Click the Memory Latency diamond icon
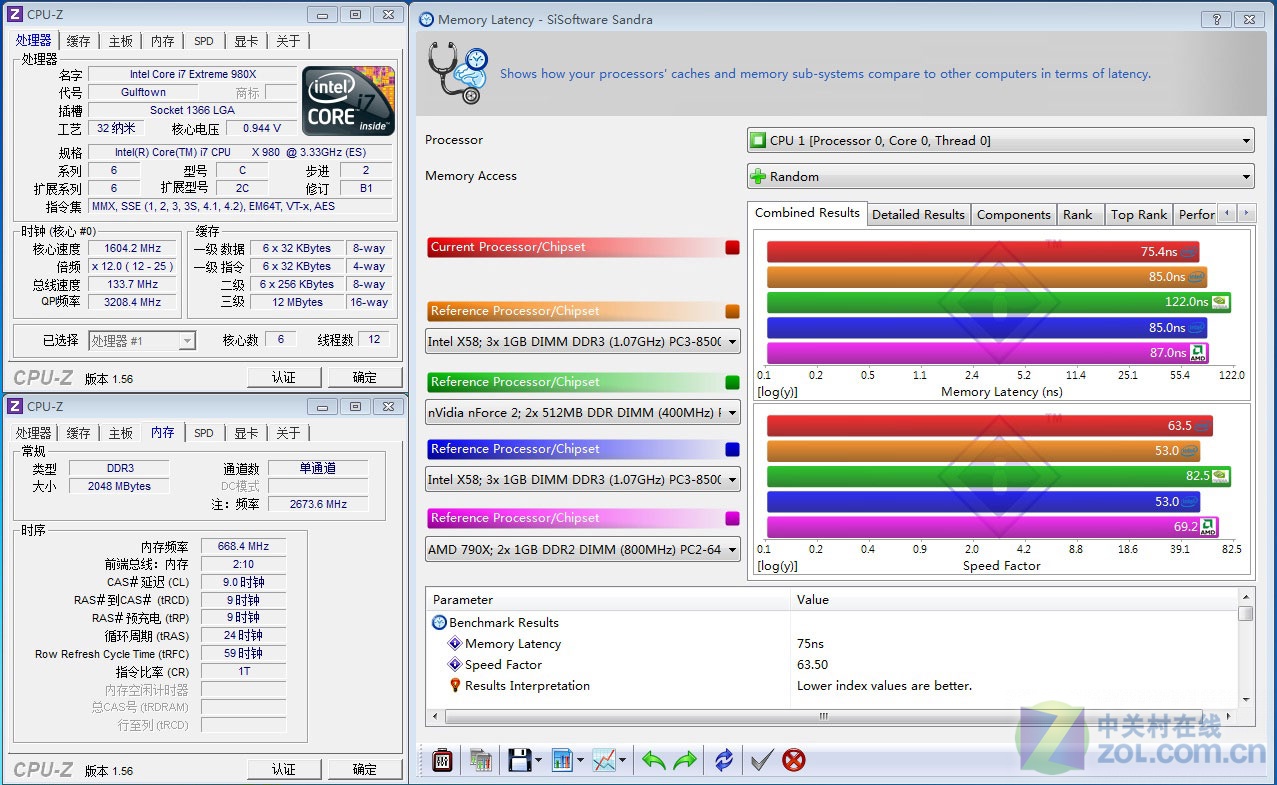Screen dimensions: 1277x785 [x=455, y=644]
